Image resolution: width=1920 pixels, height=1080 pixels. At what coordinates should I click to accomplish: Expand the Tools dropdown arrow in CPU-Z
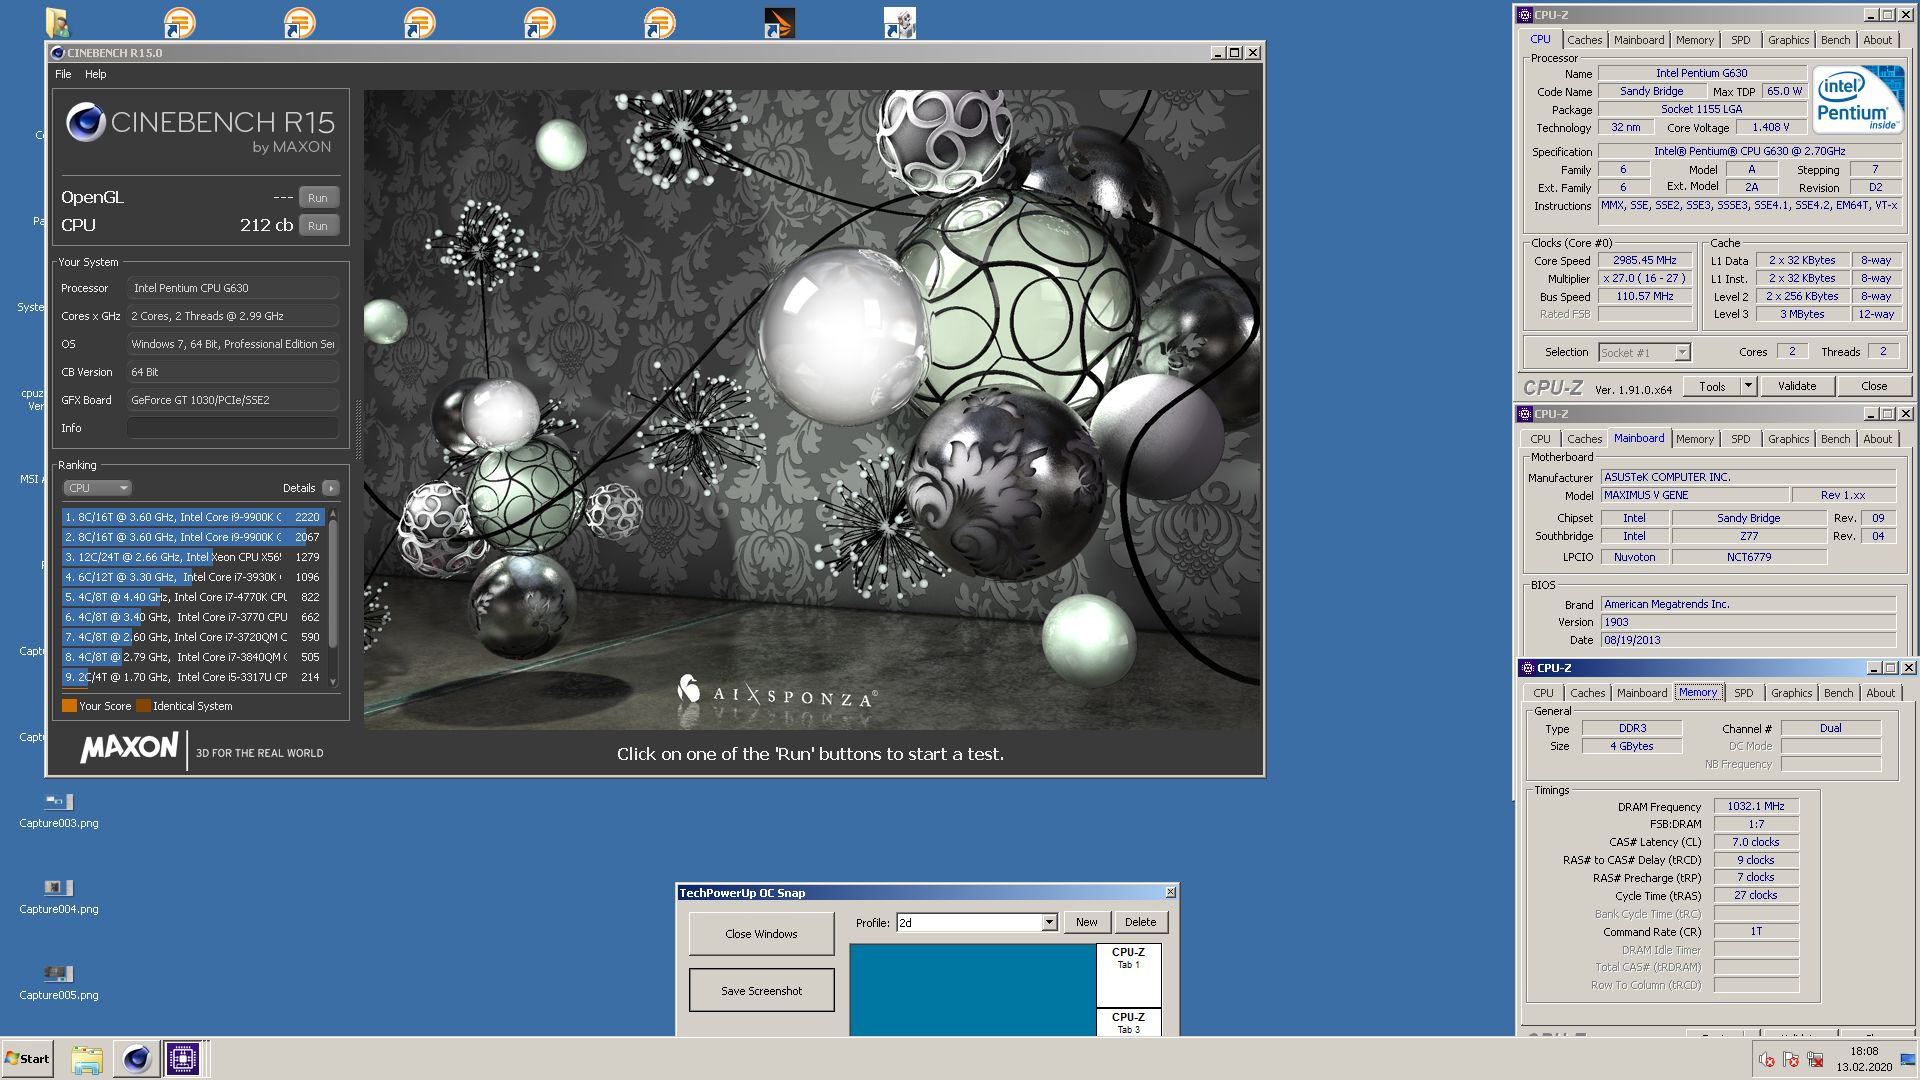tap(1748, 386)
